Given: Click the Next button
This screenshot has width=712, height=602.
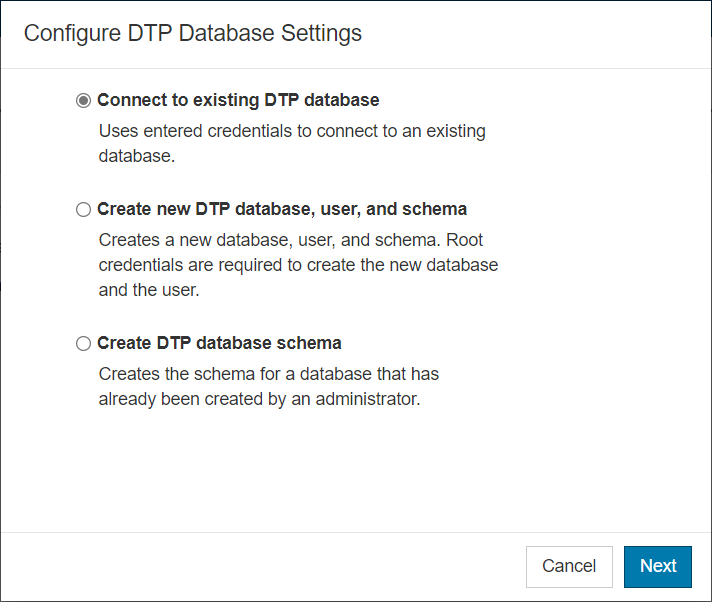Looking at the screenshot, I should [x=658, y=567].
